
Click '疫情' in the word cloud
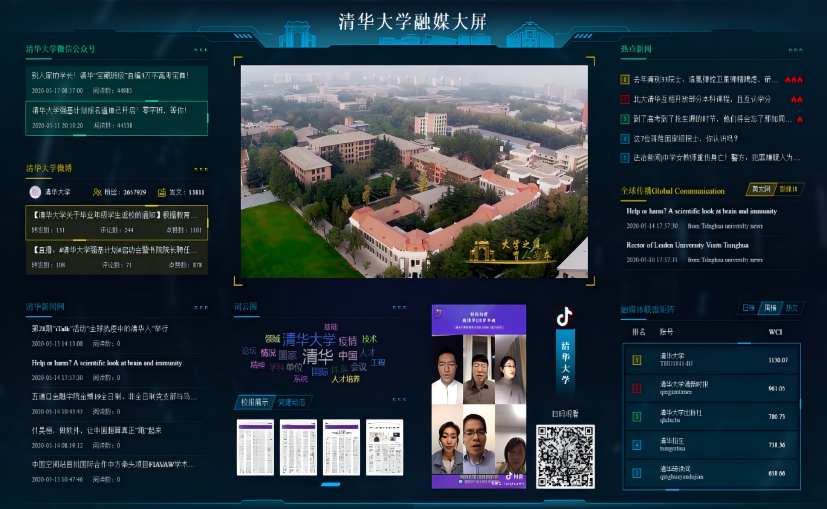(x=348, y=341)
